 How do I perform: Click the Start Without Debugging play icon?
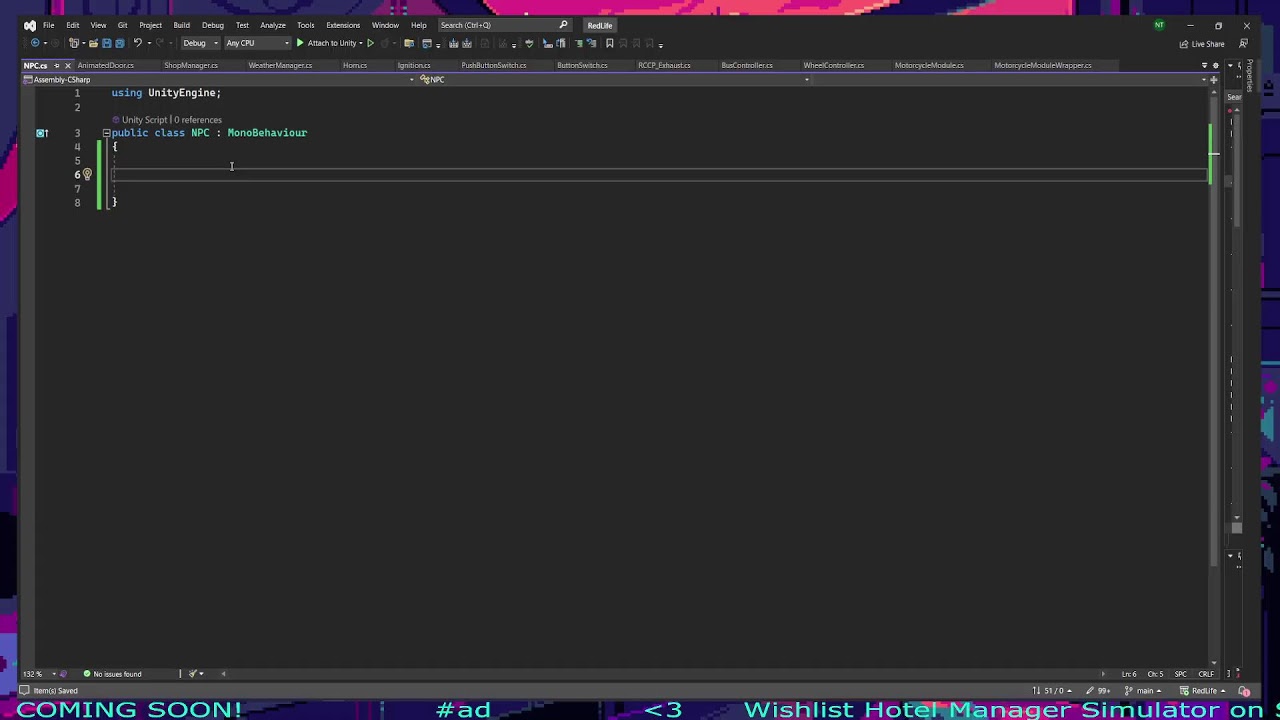click(371, 43)
